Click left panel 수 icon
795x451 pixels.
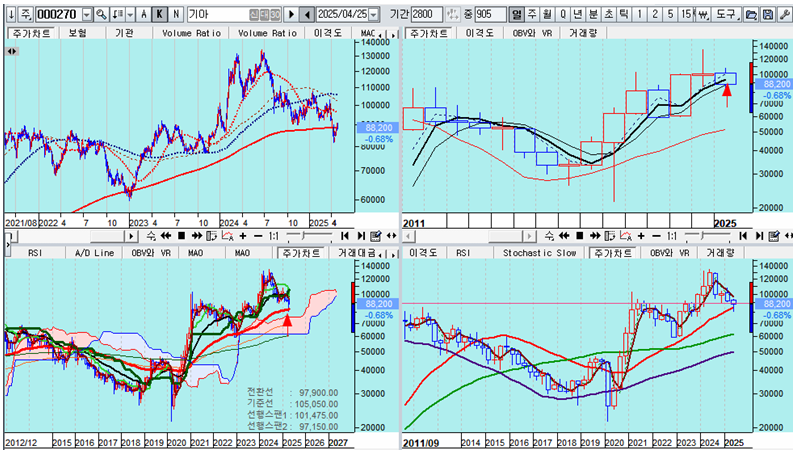(x=151, y=236)
